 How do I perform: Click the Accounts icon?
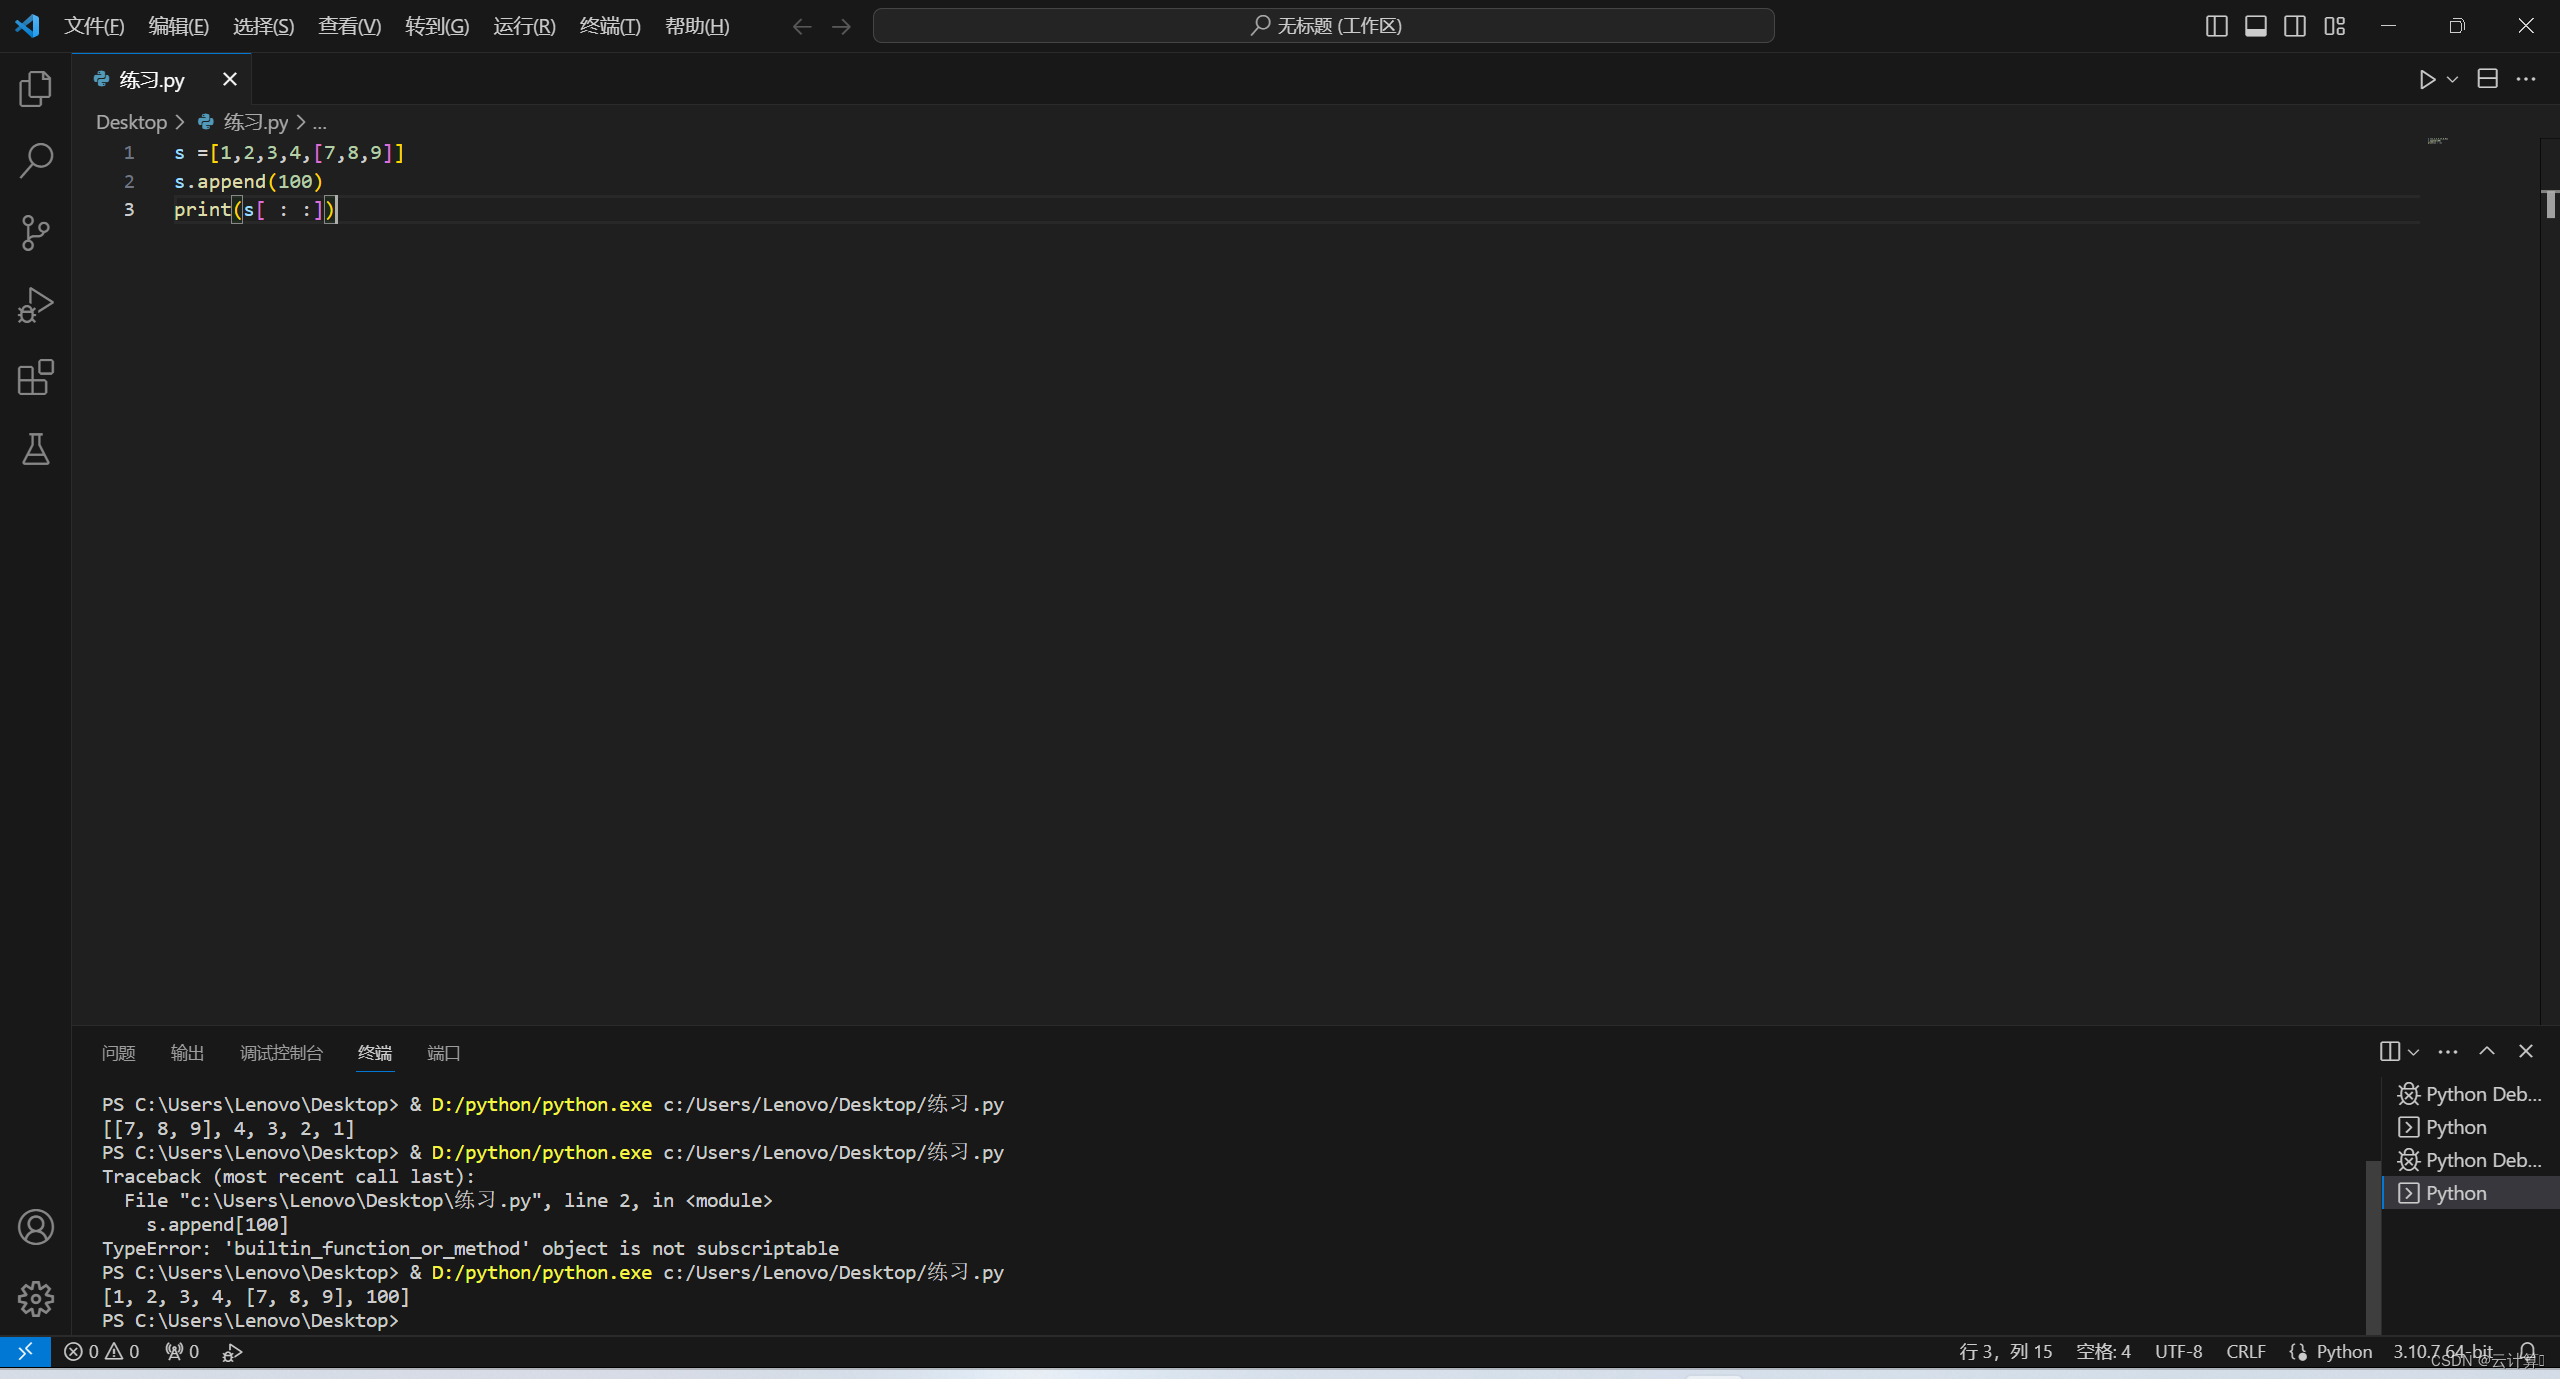pyautogui.click(x=35, y=1227)
